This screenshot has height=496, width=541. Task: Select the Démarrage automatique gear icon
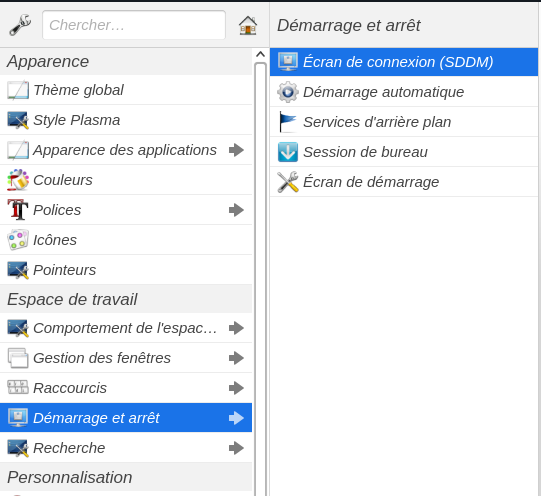[x=288, y=92]
